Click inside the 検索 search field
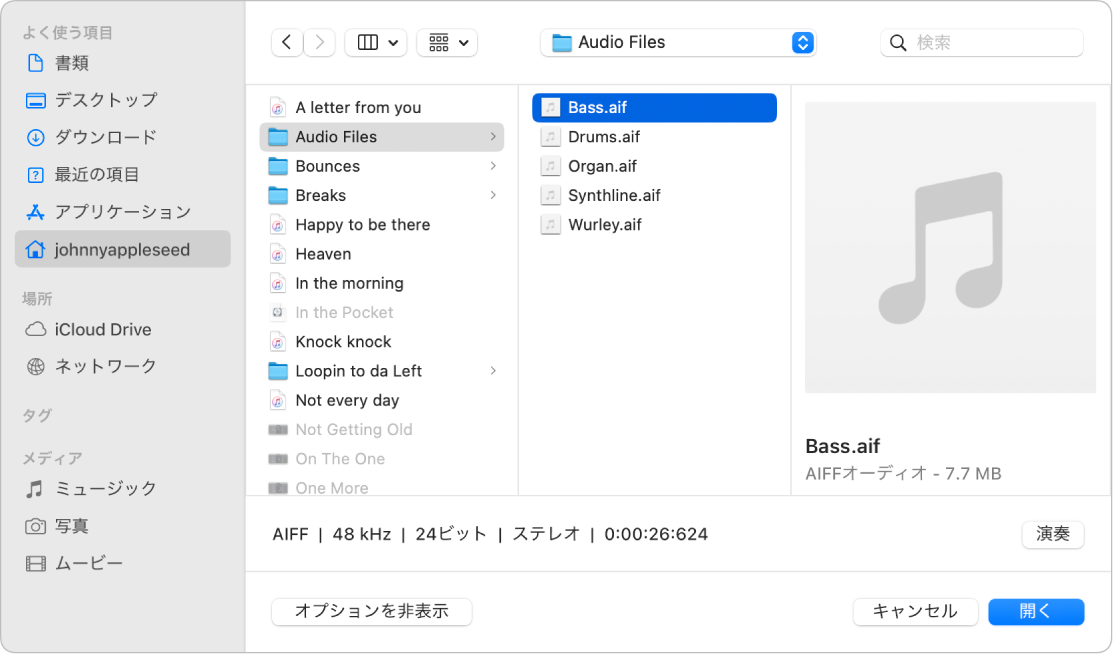This screenshot has height=654, width=1115. point(980,42)
